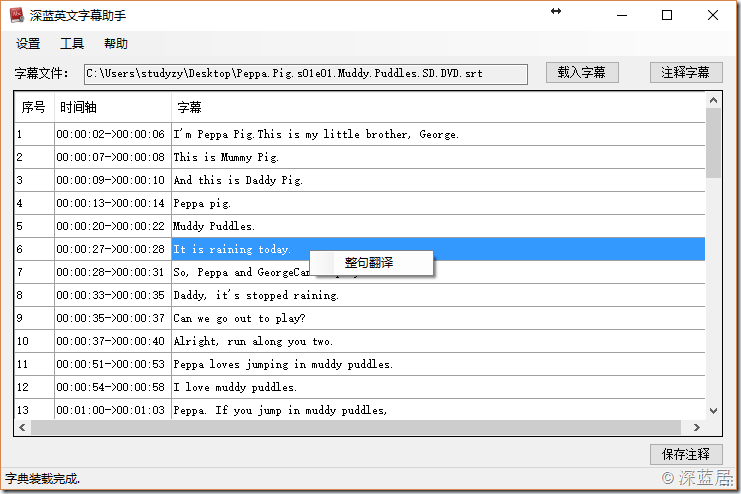Click the vertical scrollbar up arrow
The image size is (741, 494).
click(x=713, y=100)
